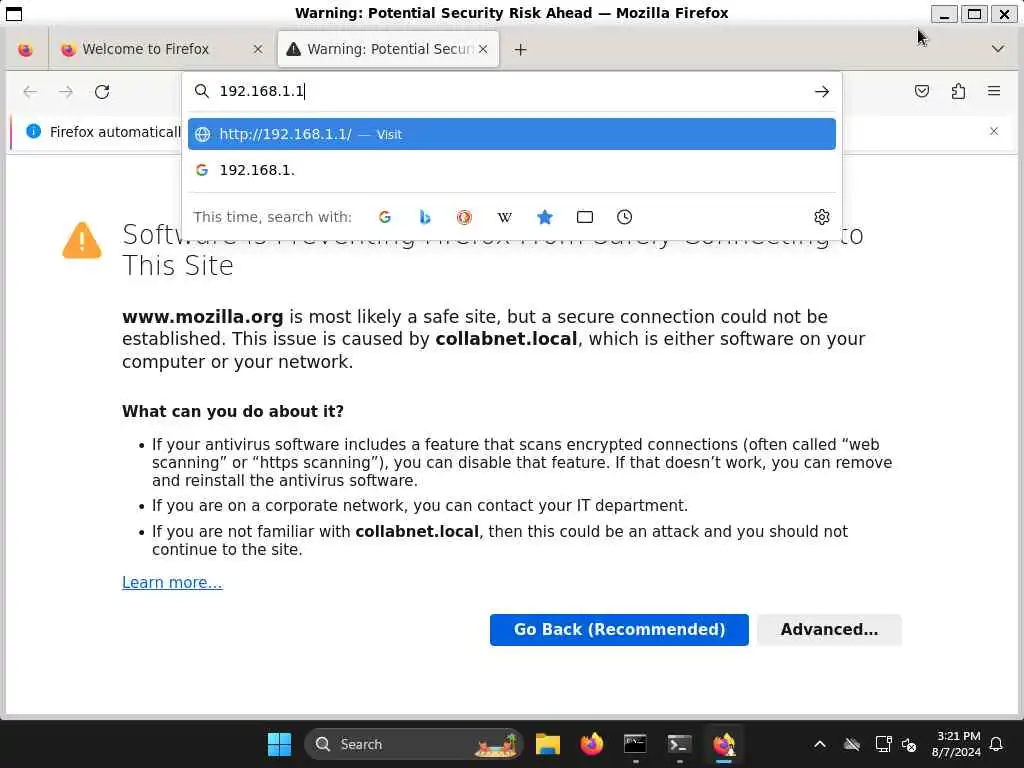Screen dimensions: 1024x768
Task: Search this time with Bing
Action: pyautogui.click(x=425, y=217)
